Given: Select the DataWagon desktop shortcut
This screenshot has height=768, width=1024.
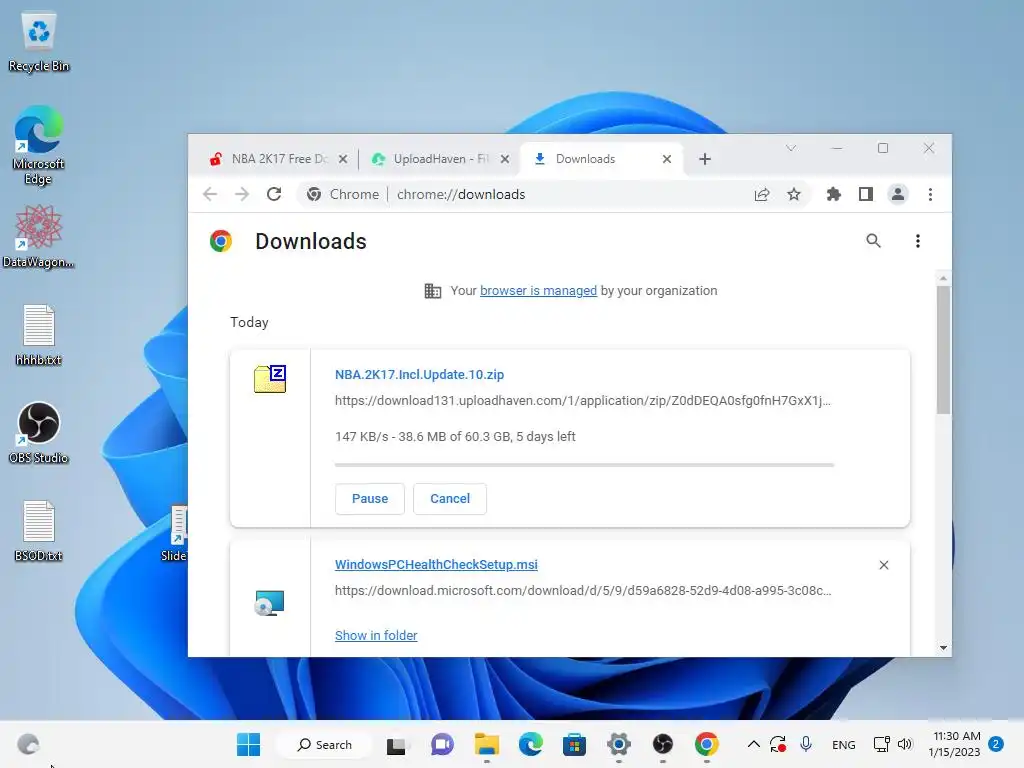Looking at the screenshot, I should [39, 236].
